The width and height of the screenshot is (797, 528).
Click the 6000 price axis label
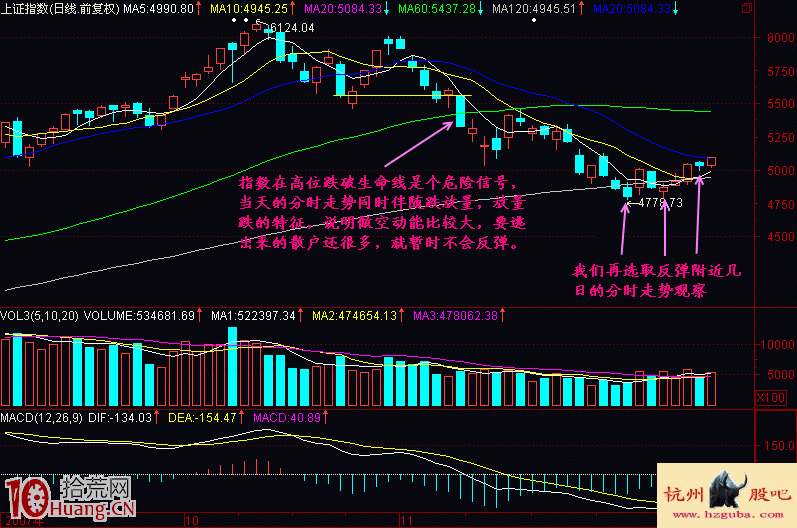click(781, 38)
